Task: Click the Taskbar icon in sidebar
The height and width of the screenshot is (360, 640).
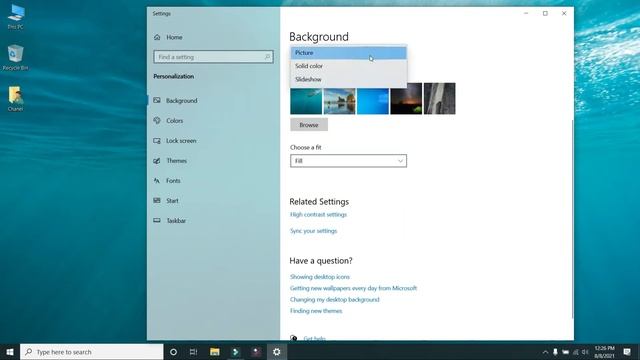Action: [157, 220]
